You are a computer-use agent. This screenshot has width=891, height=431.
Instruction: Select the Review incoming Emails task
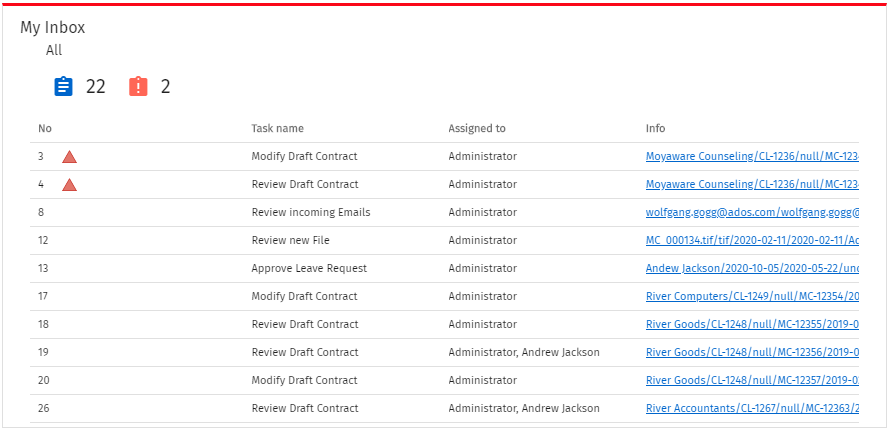coord(310,212)
